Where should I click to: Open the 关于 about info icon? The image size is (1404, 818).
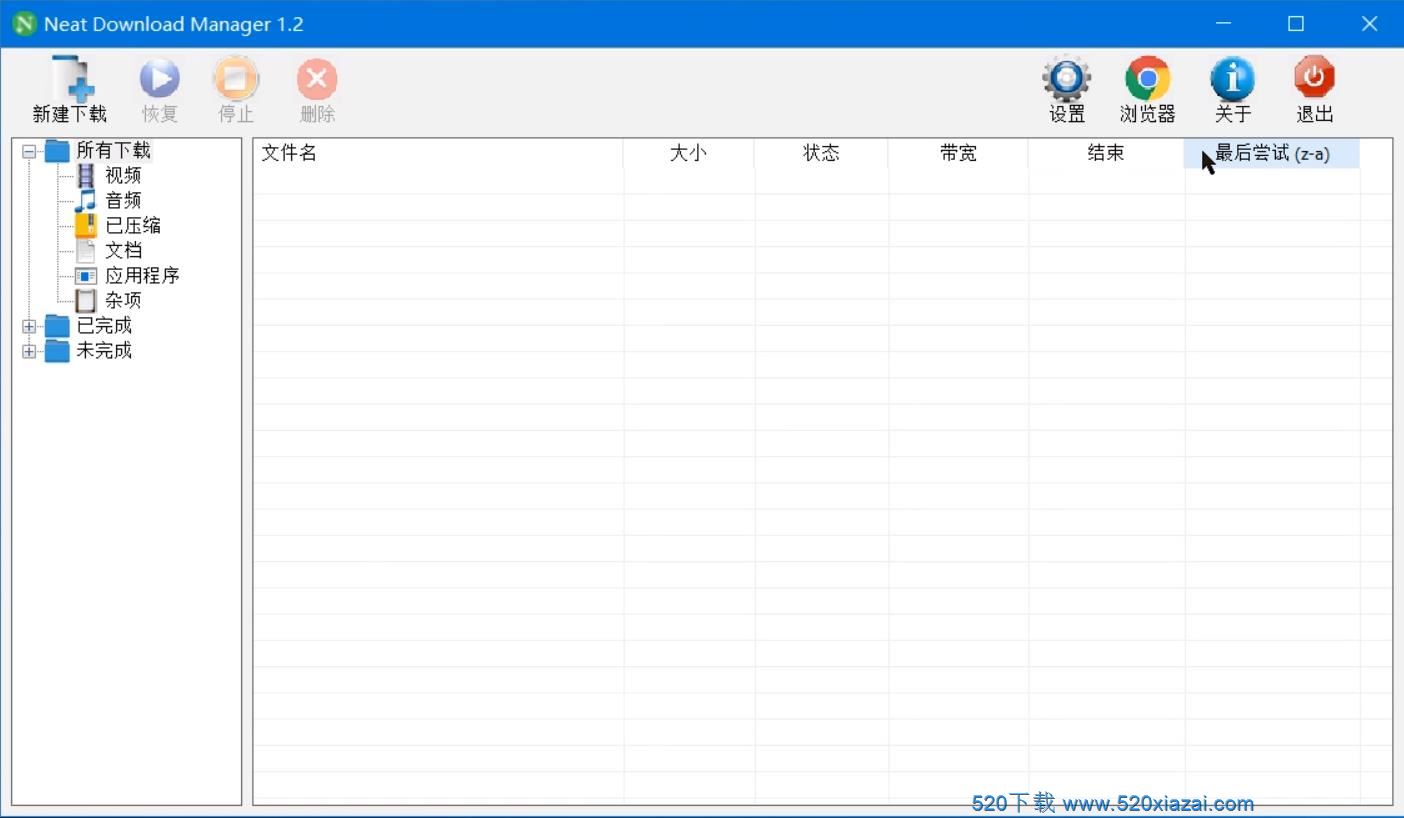(1232, 78)
